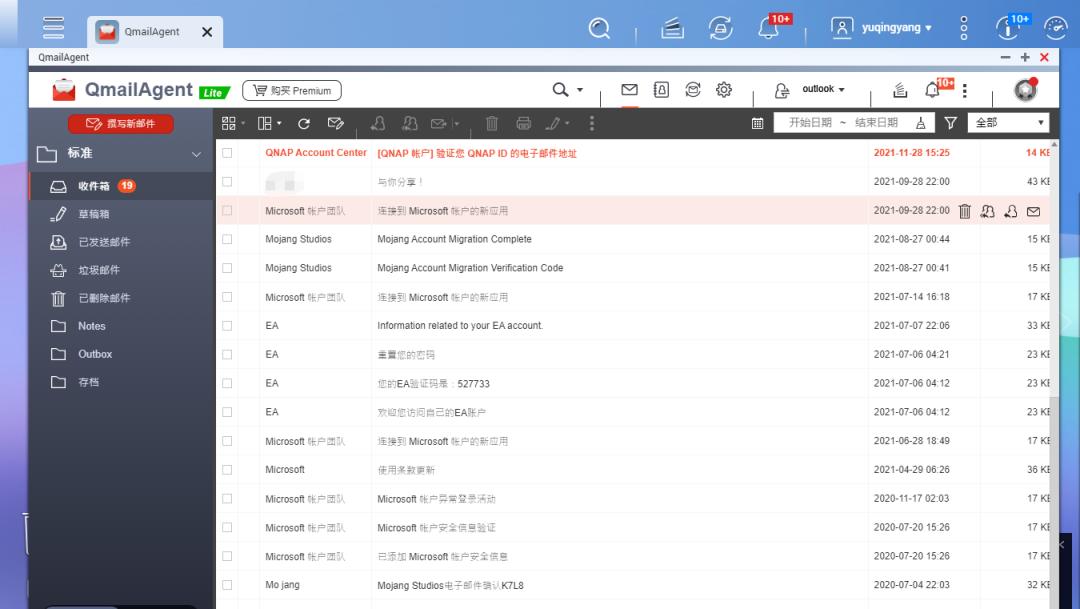The image size is (1080, 609).
Task: Refresh the inbox mail list
Action: tap(303, 123)
